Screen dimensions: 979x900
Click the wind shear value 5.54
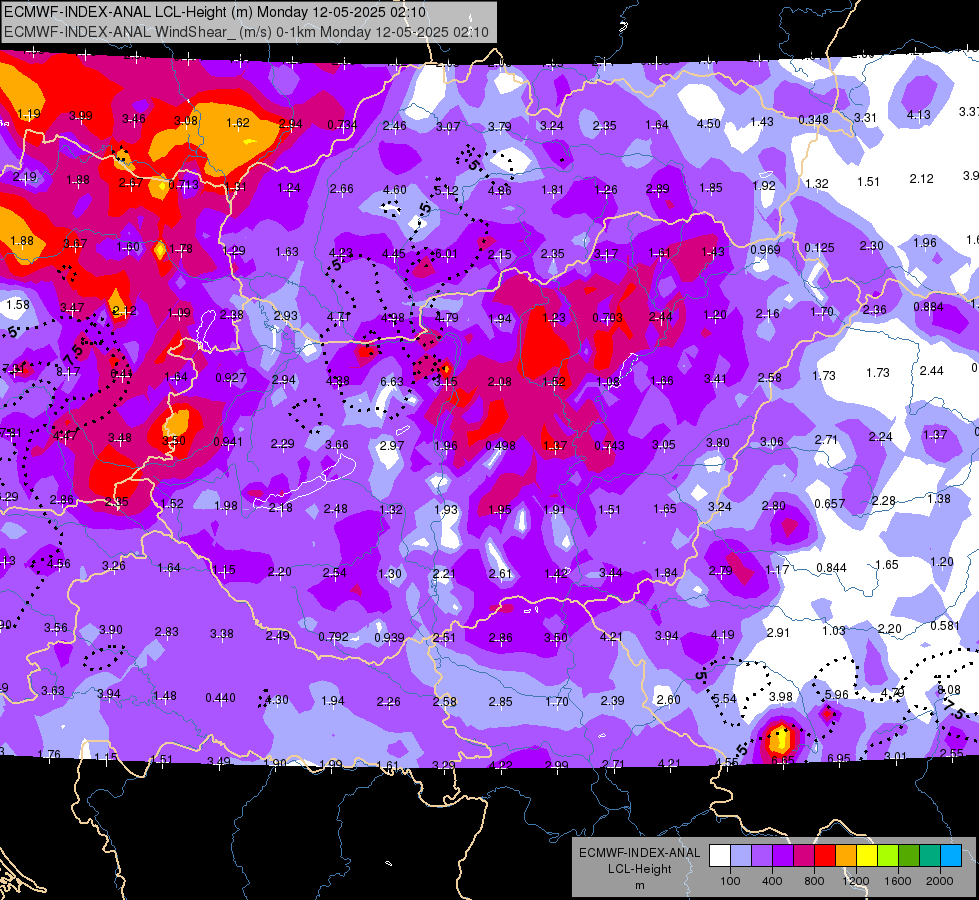tap(724, 698)
